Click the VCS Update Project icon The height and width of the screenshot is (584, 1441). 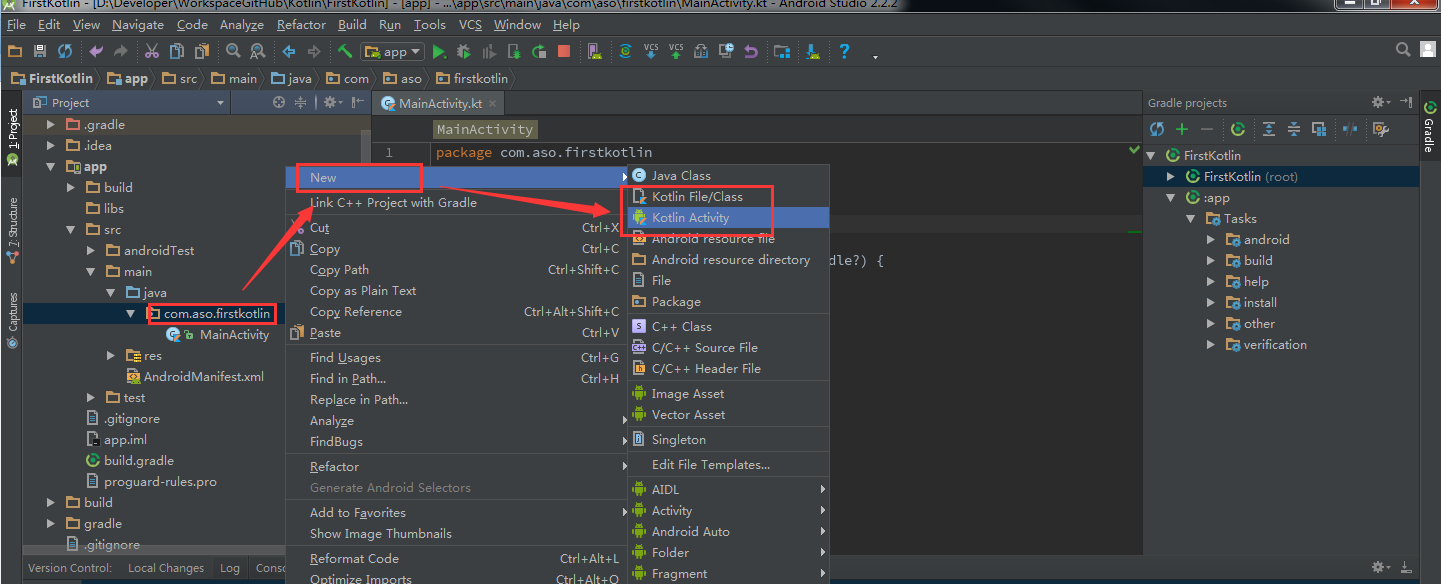coord(651,51)
